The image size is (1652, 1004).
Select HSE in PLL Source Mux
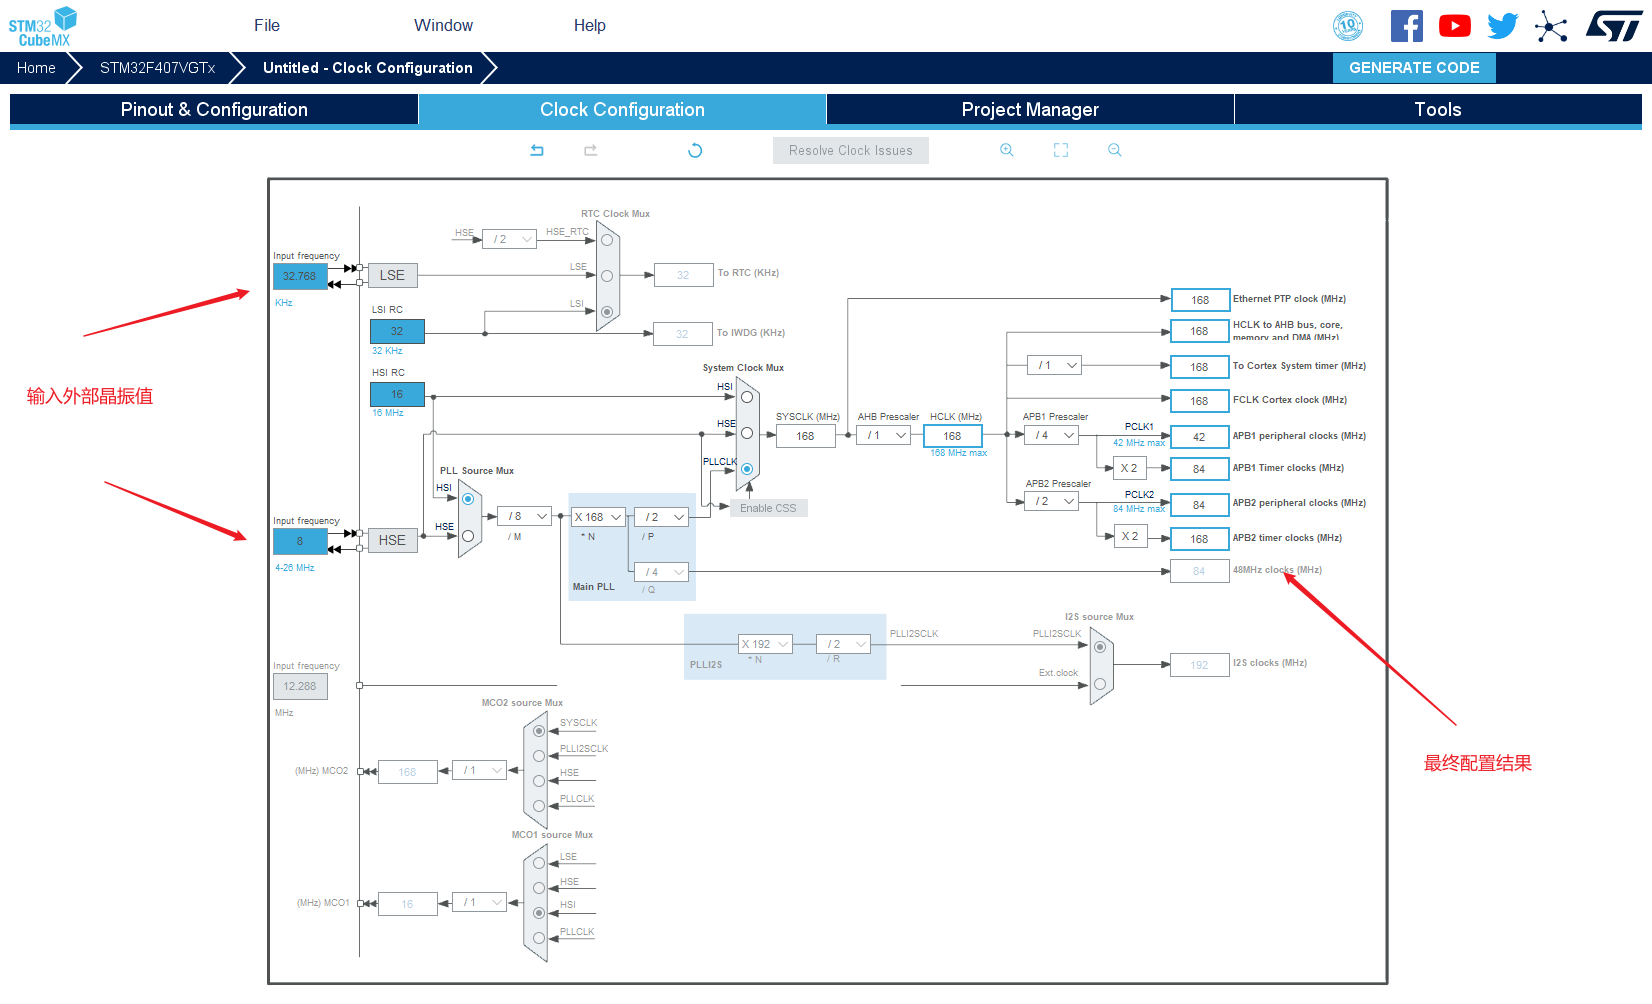(x=468, y=536)
